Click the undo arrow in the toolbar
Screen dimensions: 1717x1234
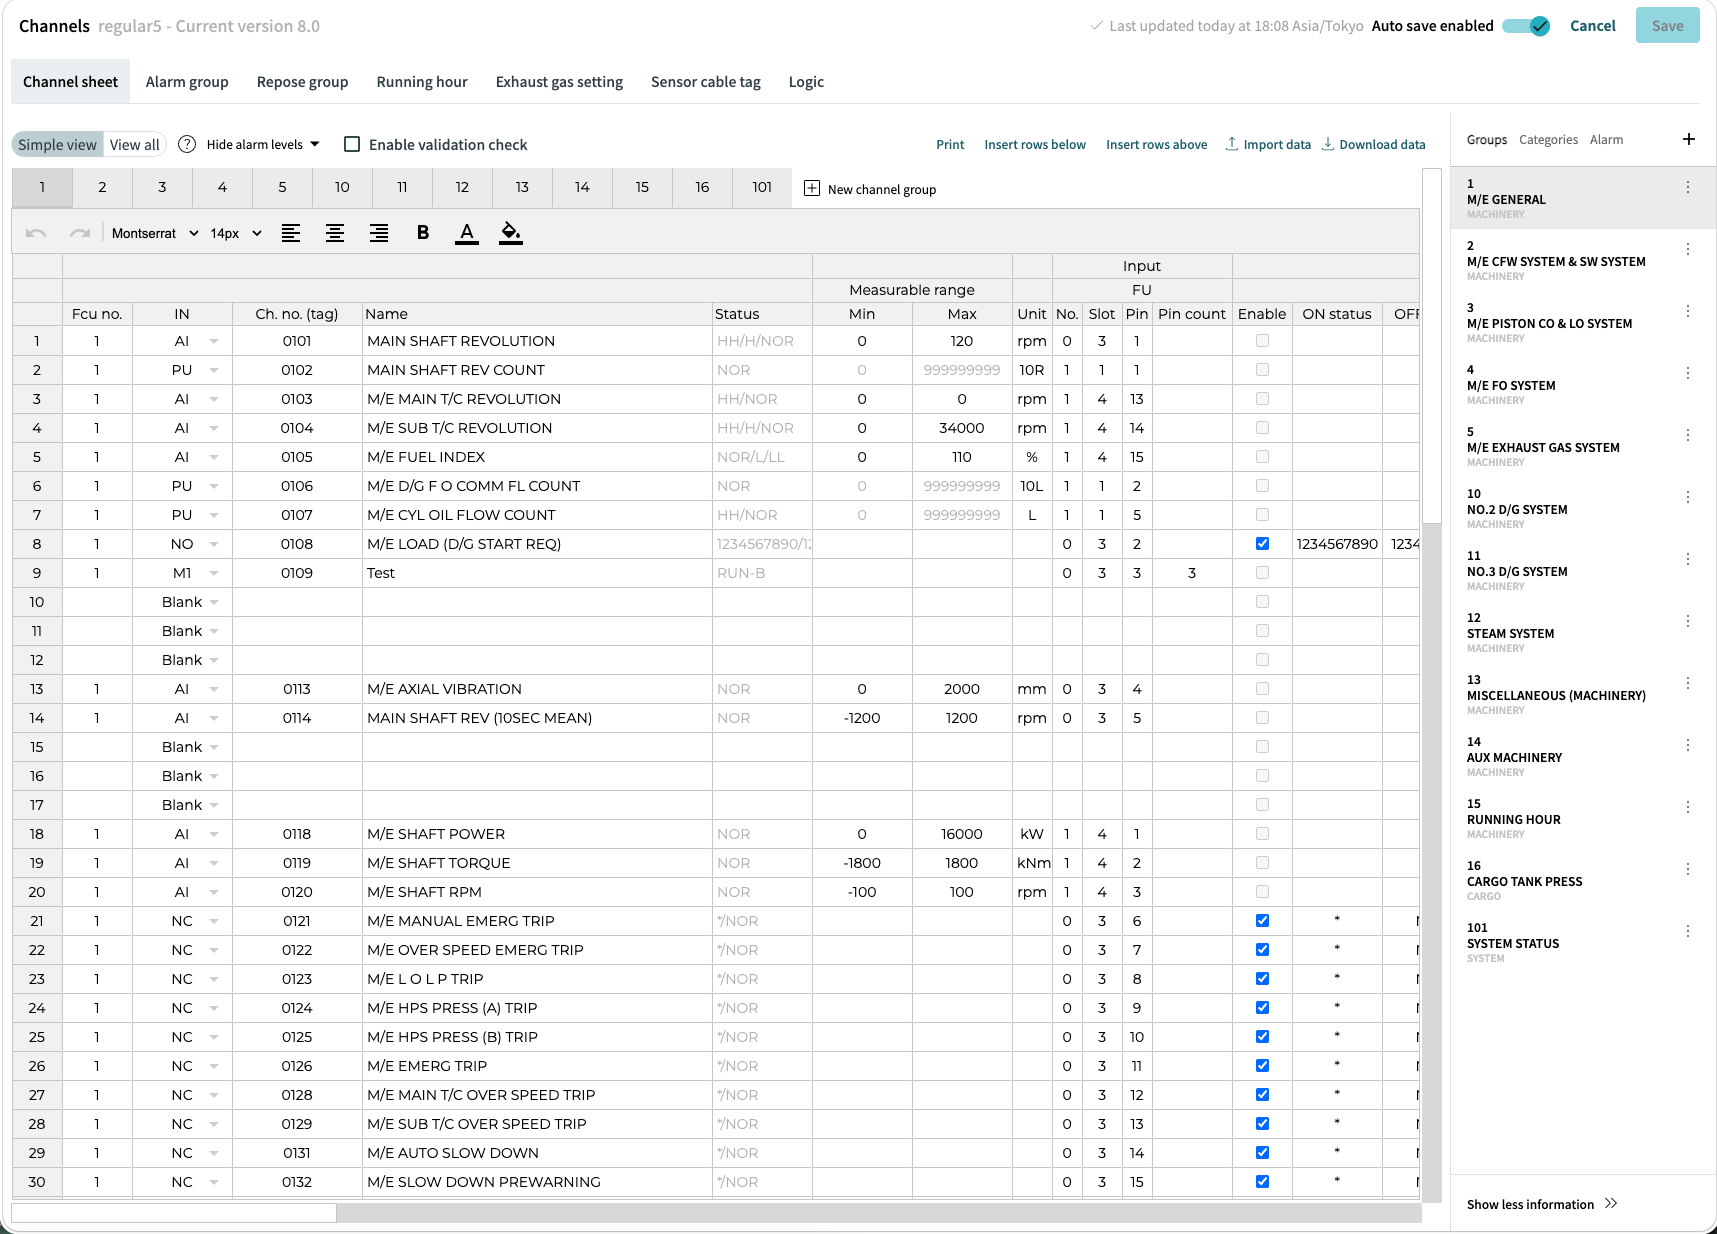36,233
